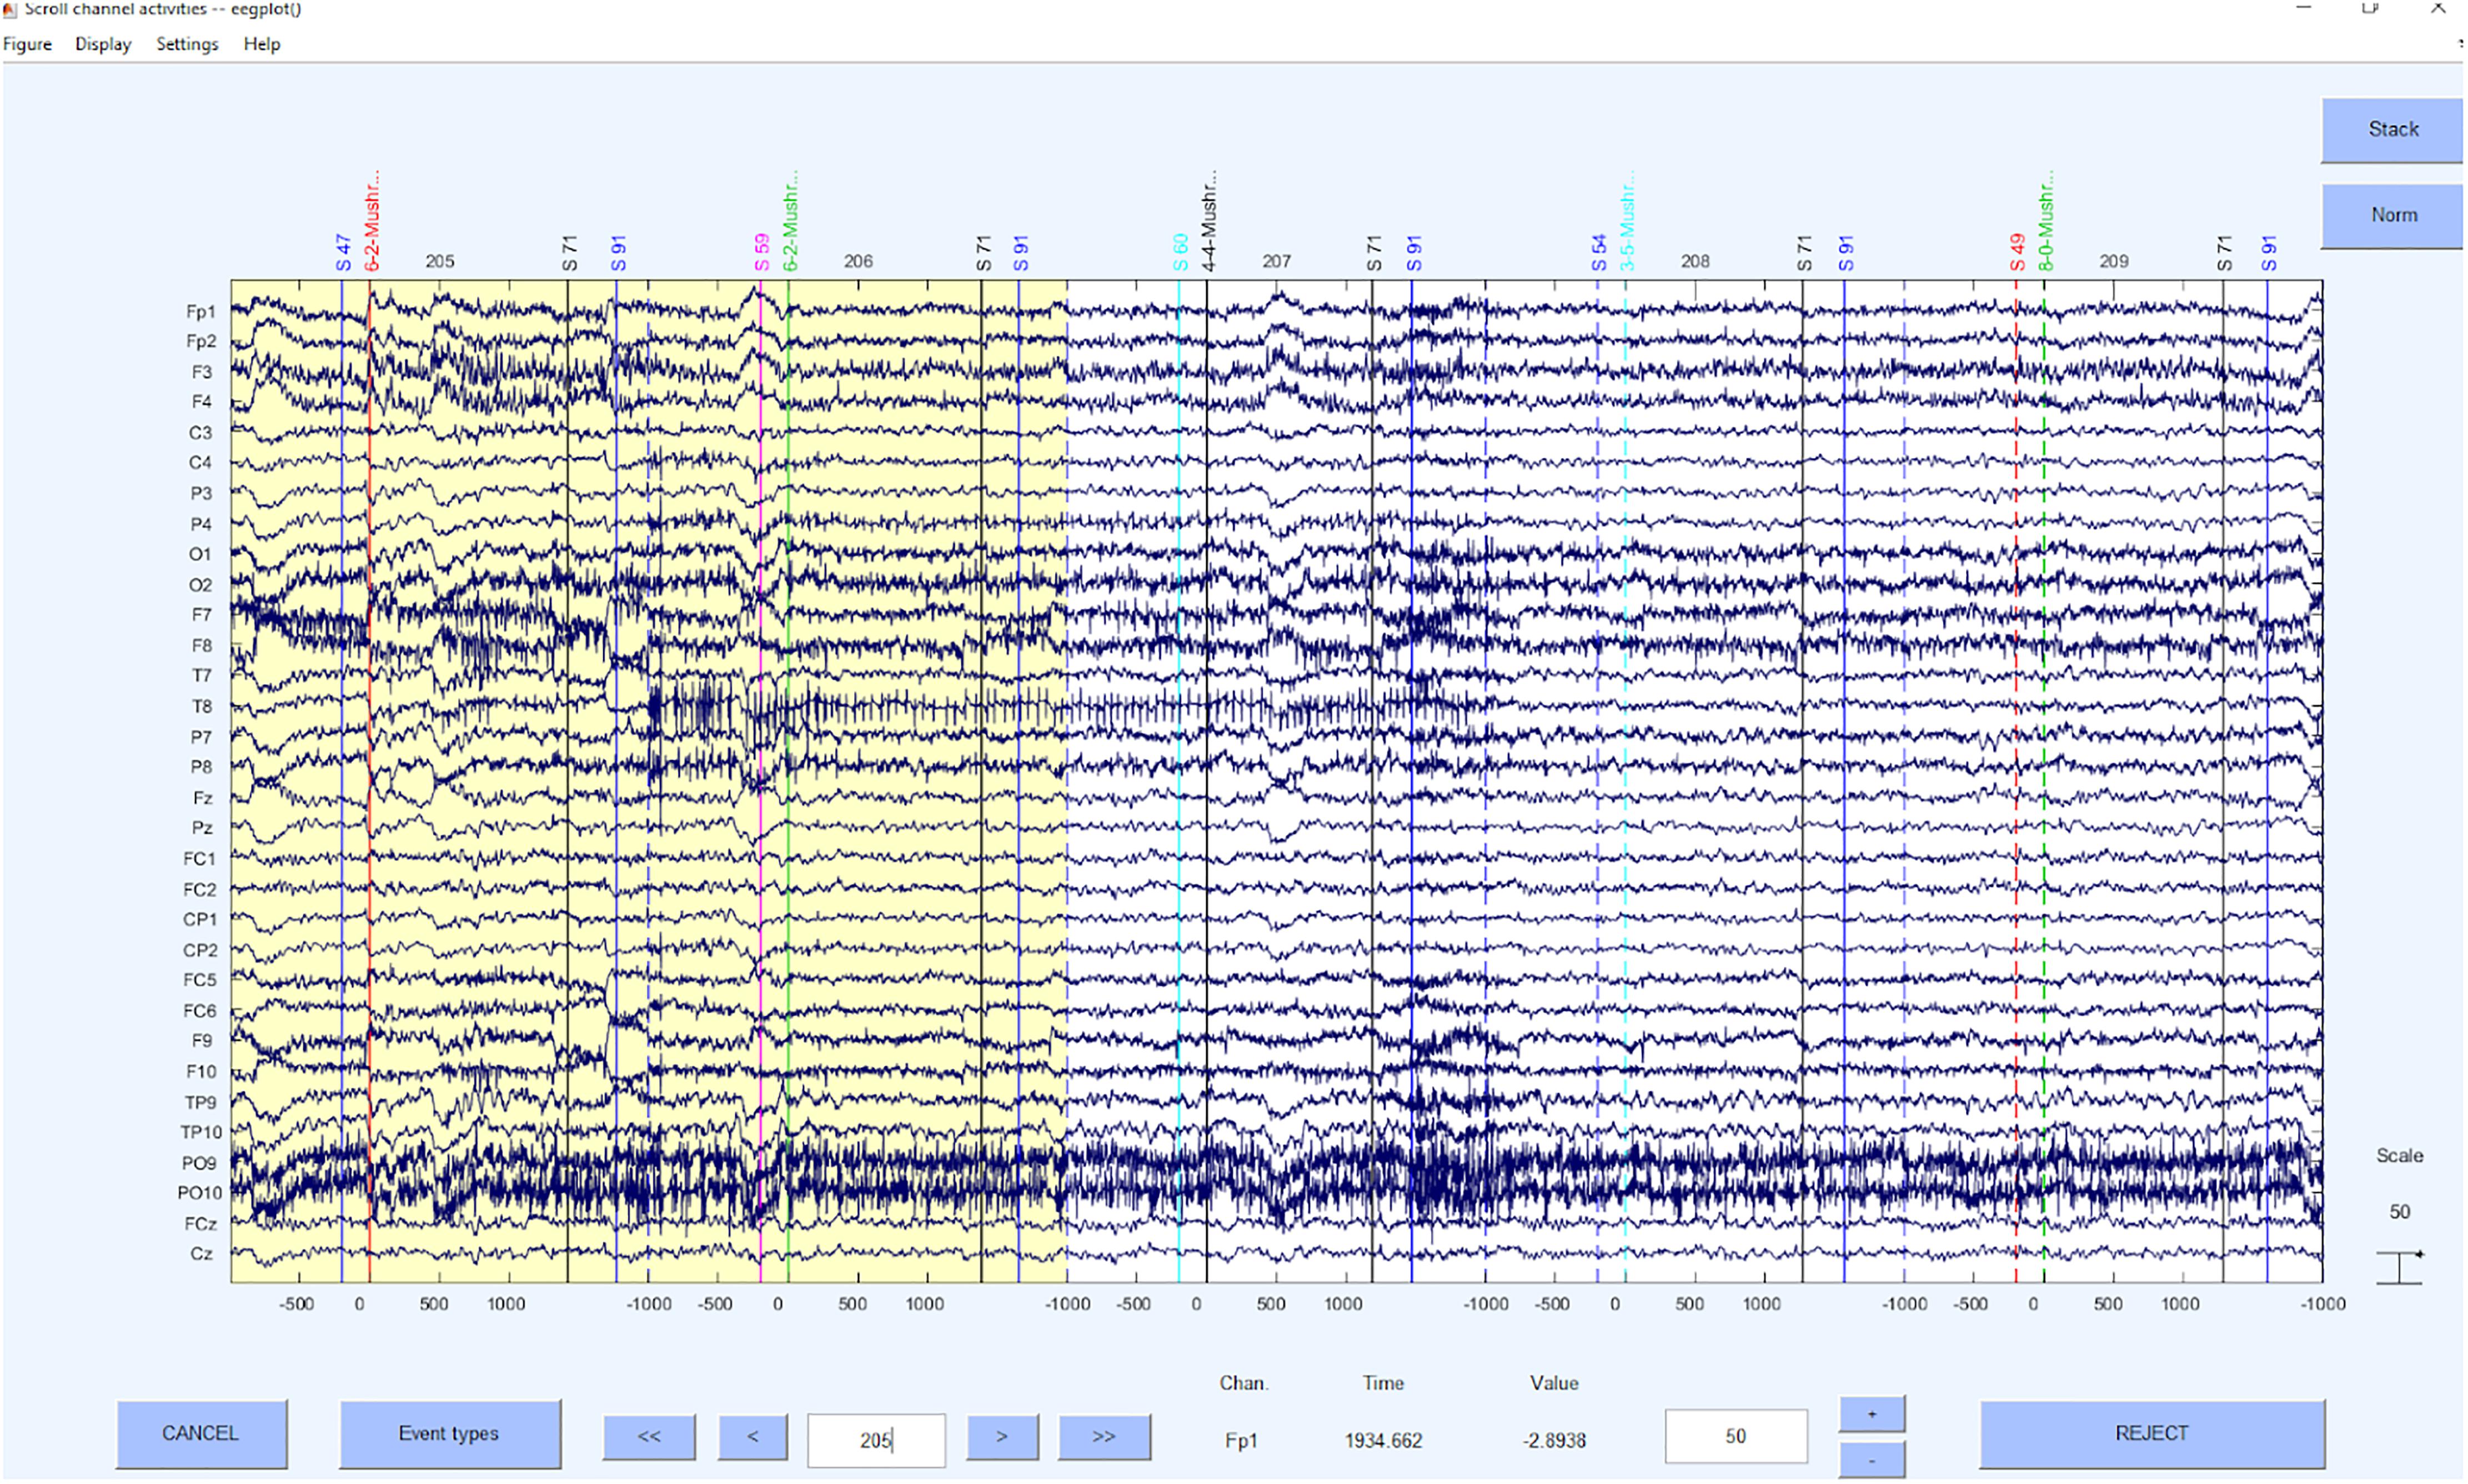This screenshot has width=2468, height=1484.
Task: Click epoch number 206 above the plot
Action: point(858,261)
